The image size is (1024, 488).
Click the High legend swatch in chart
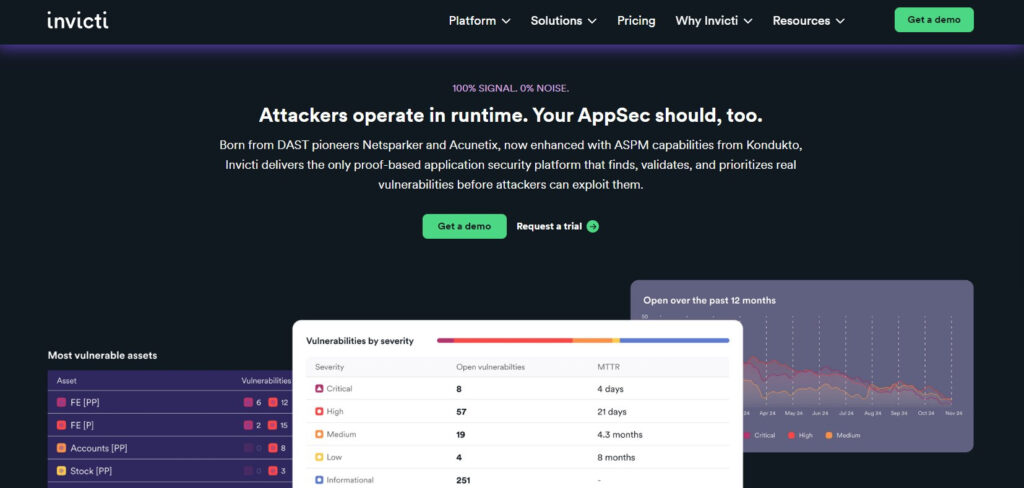[791, 435]
